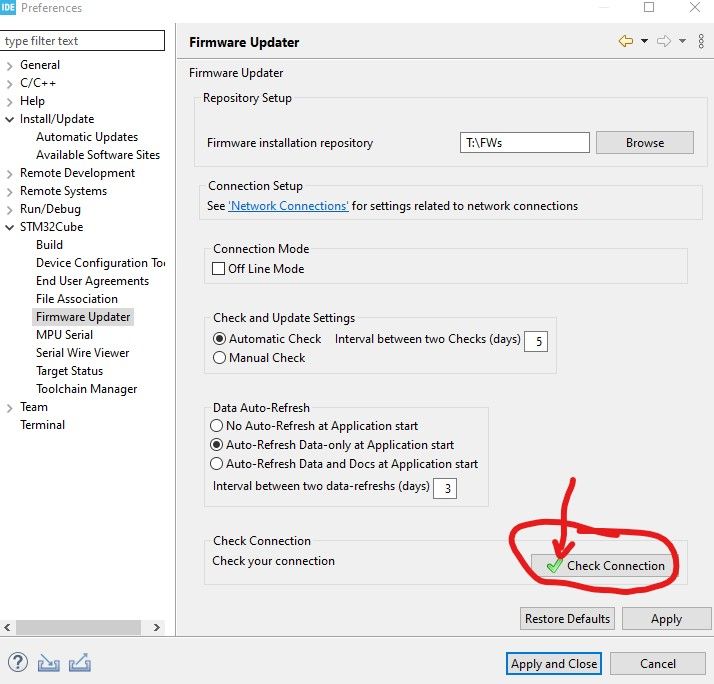The height and width of the screenshot is (684, 714).
Task: Click the data-refreshs interval days field
Action: click(444, 488)
